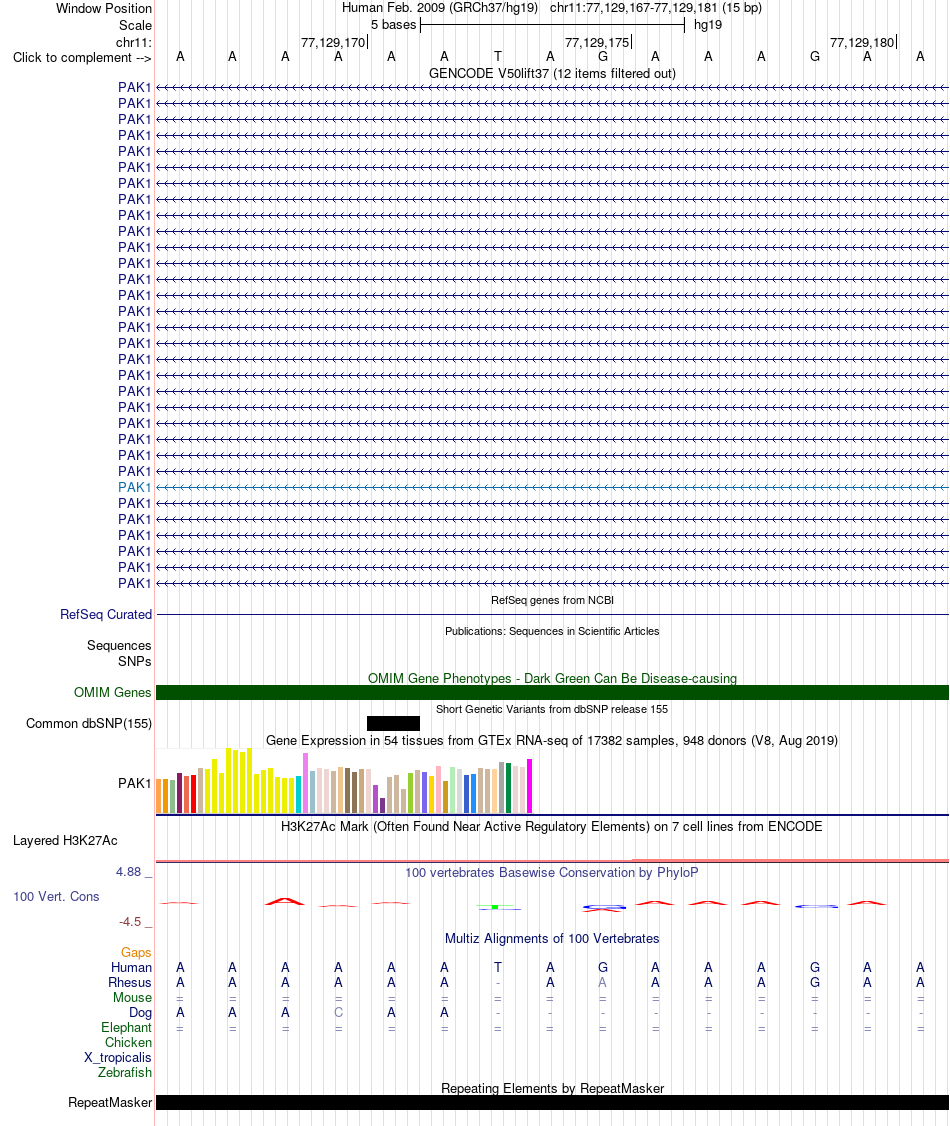Open the GTEx Gene Expression track title

[551, 740]
